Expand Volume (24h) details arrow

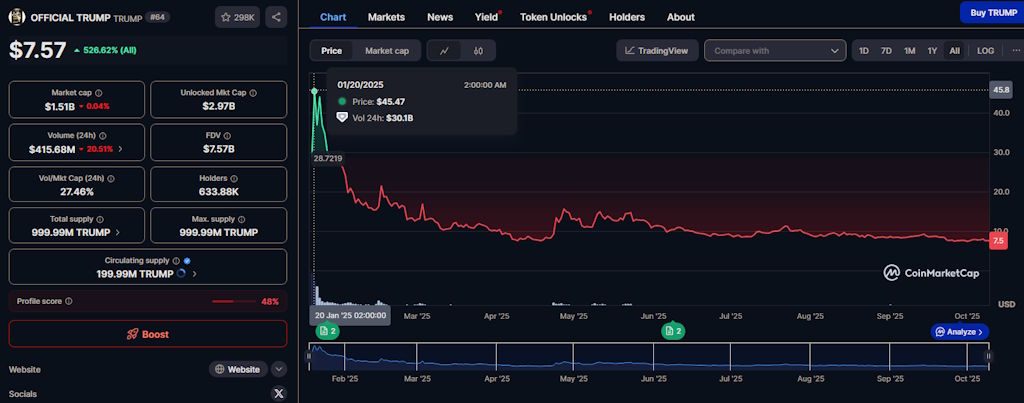120,149
